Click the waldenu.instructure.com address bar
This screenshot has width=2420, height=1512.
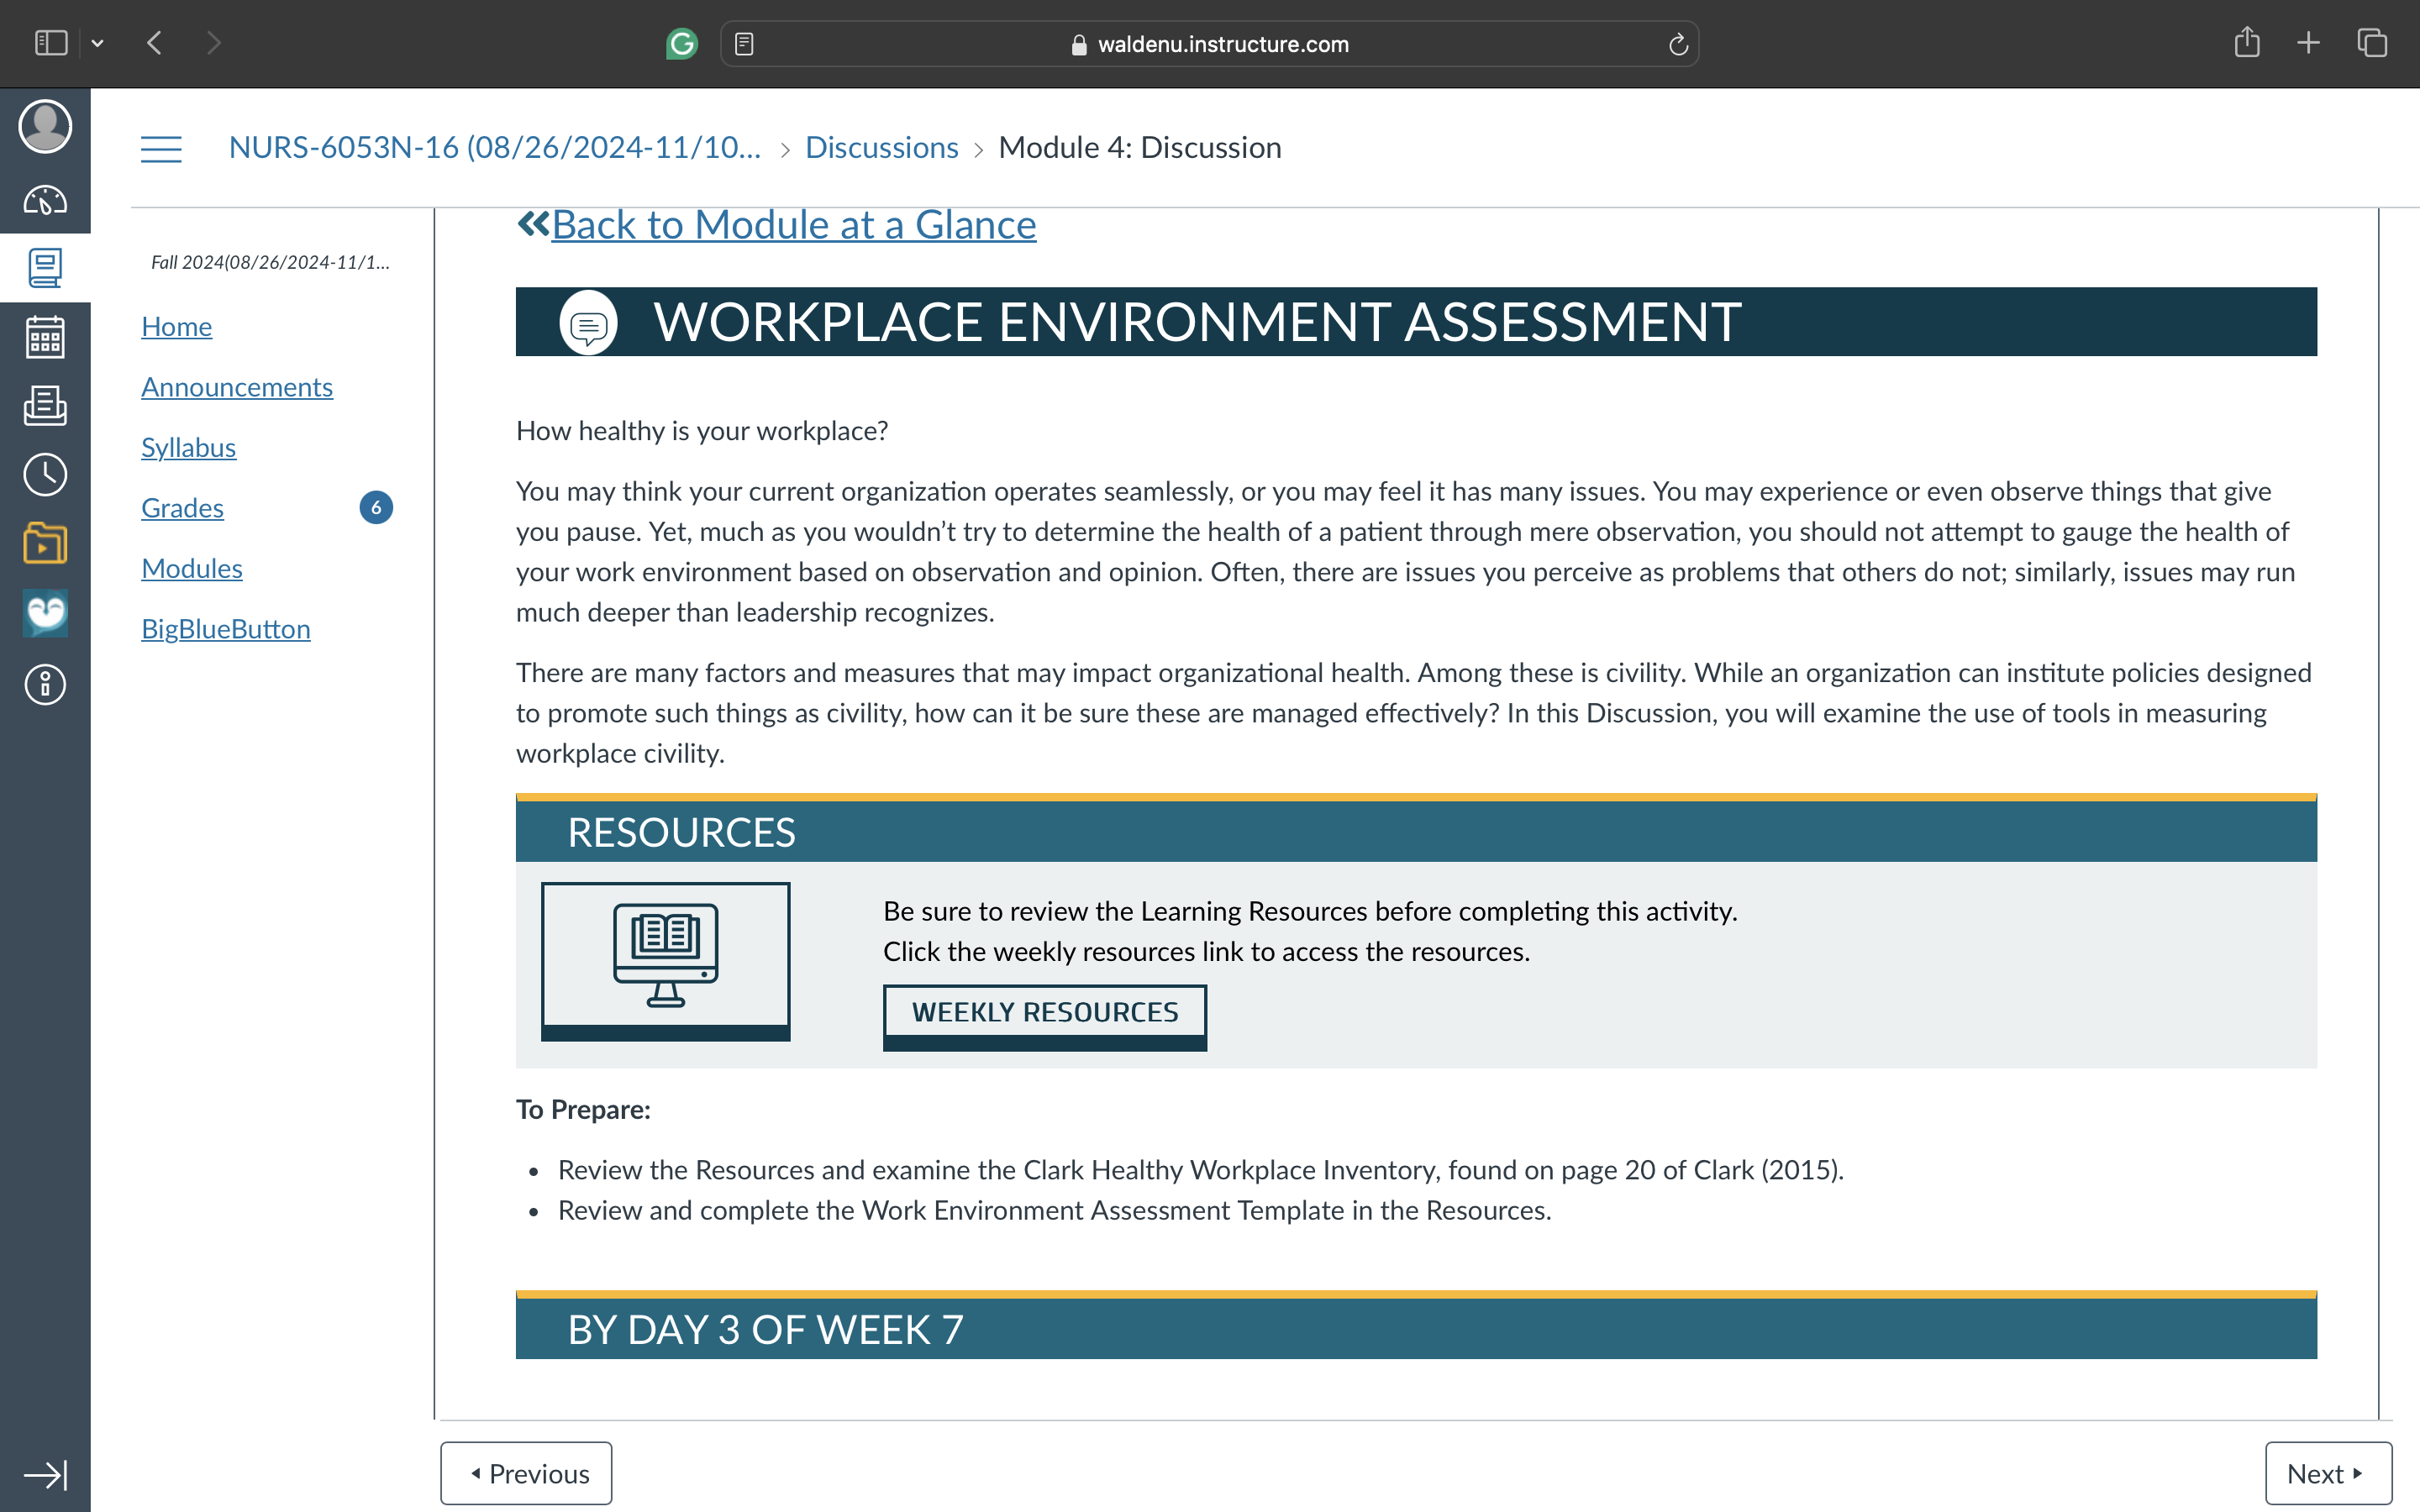pyautogui.click(x=1209, y=44)
